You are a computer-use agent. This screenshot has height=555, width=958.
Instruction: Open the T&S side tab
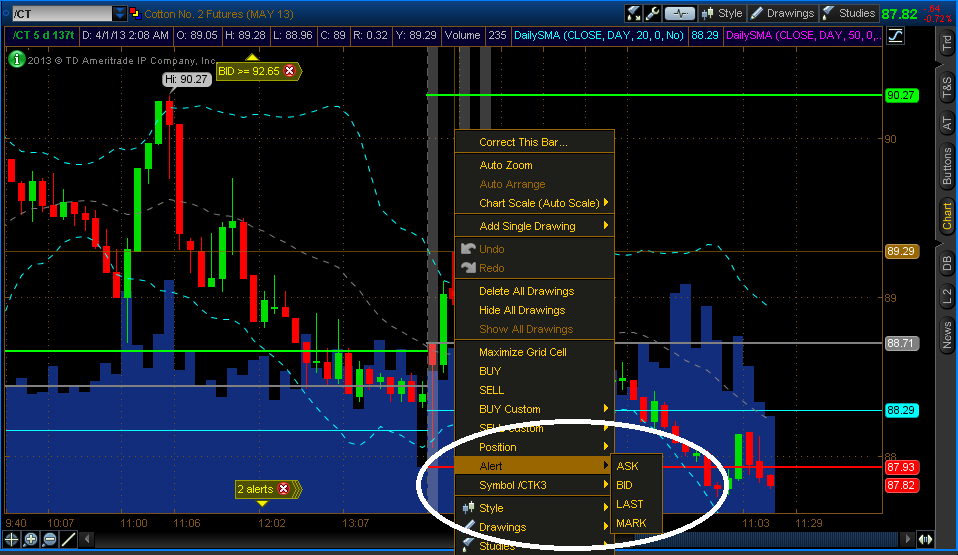[946, 87]
